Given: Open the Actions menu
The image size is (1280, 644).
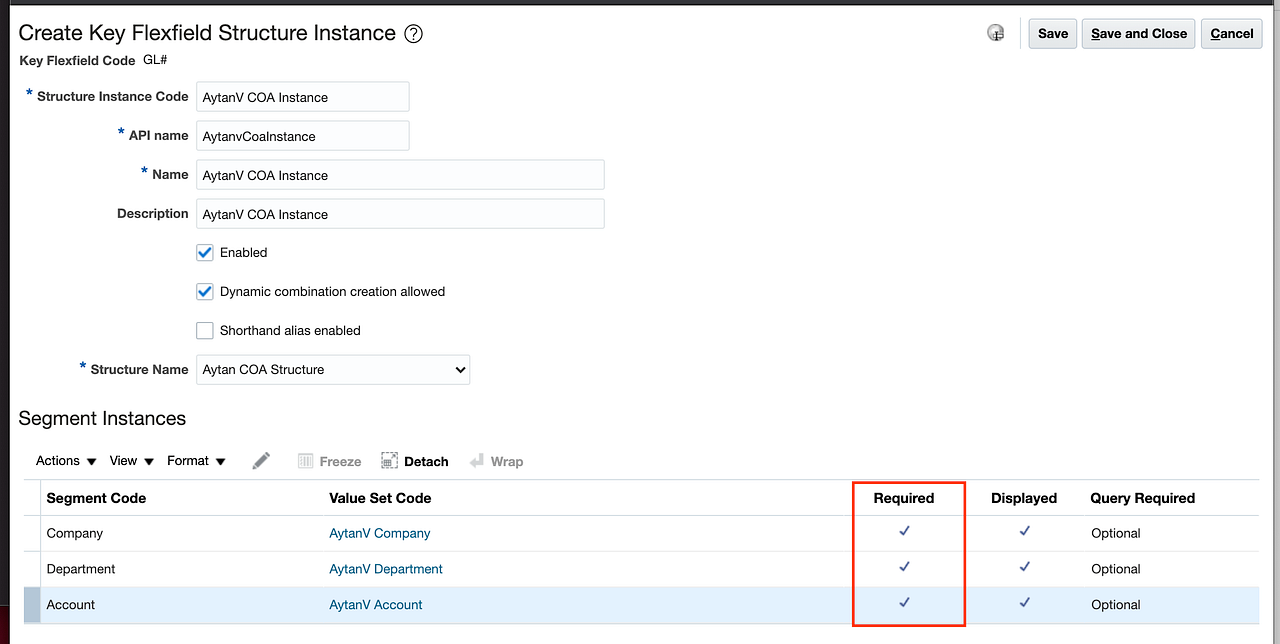Looking at the screenshot, I should tap(64, 460).
